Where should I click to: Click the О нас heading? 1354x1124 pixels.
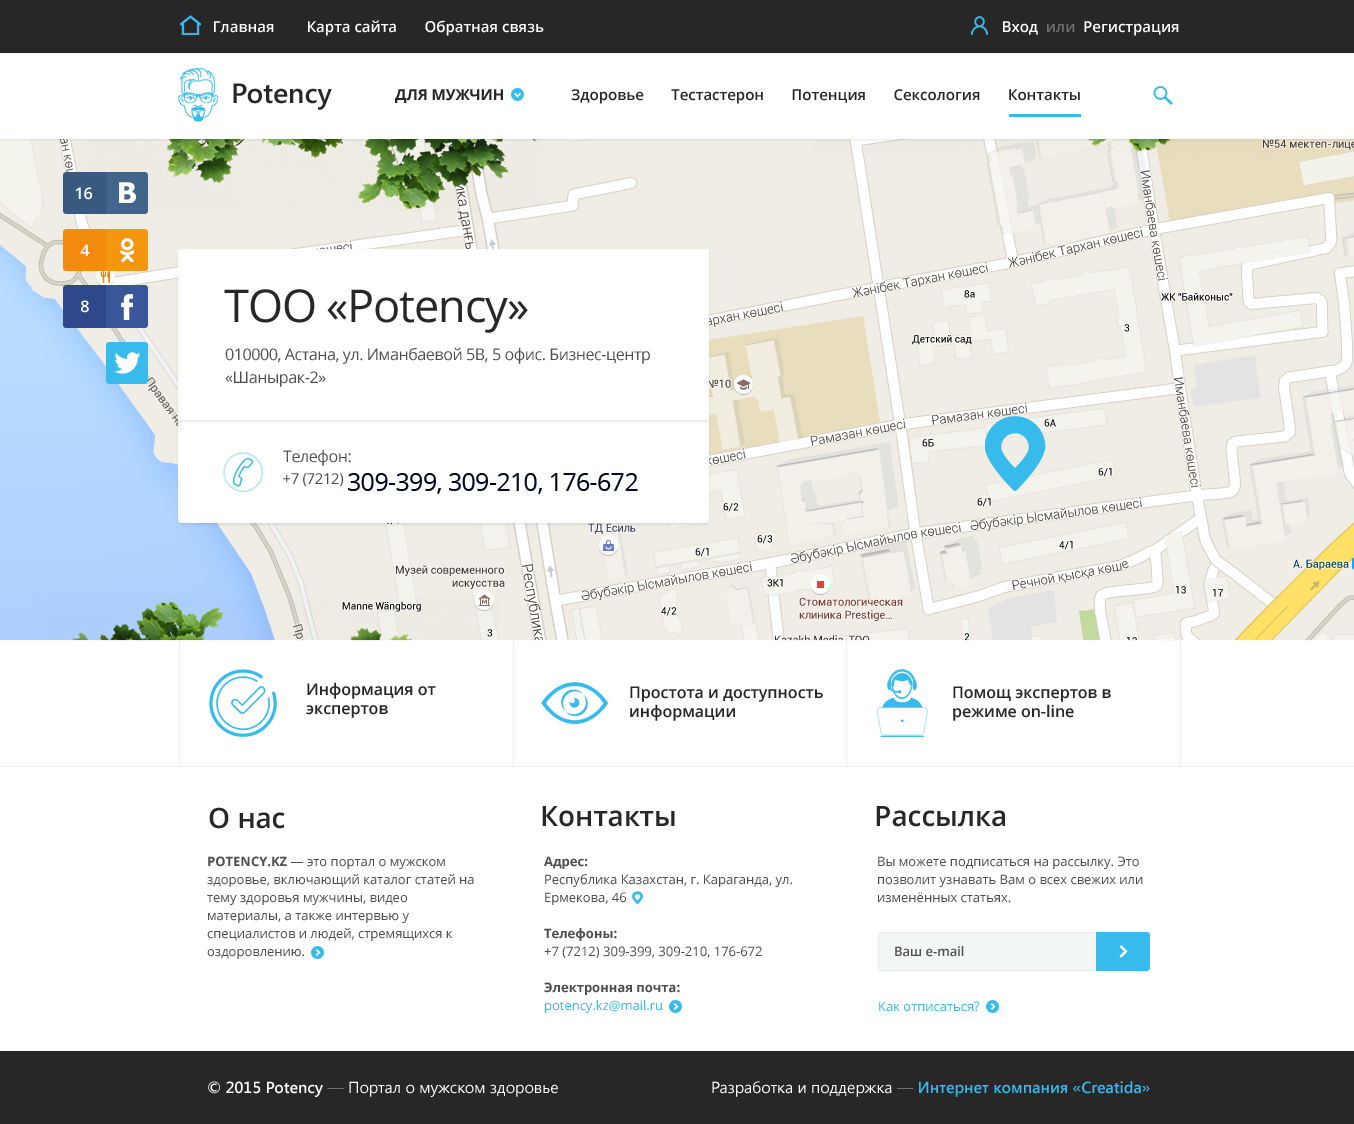click(x=246, y=818)
